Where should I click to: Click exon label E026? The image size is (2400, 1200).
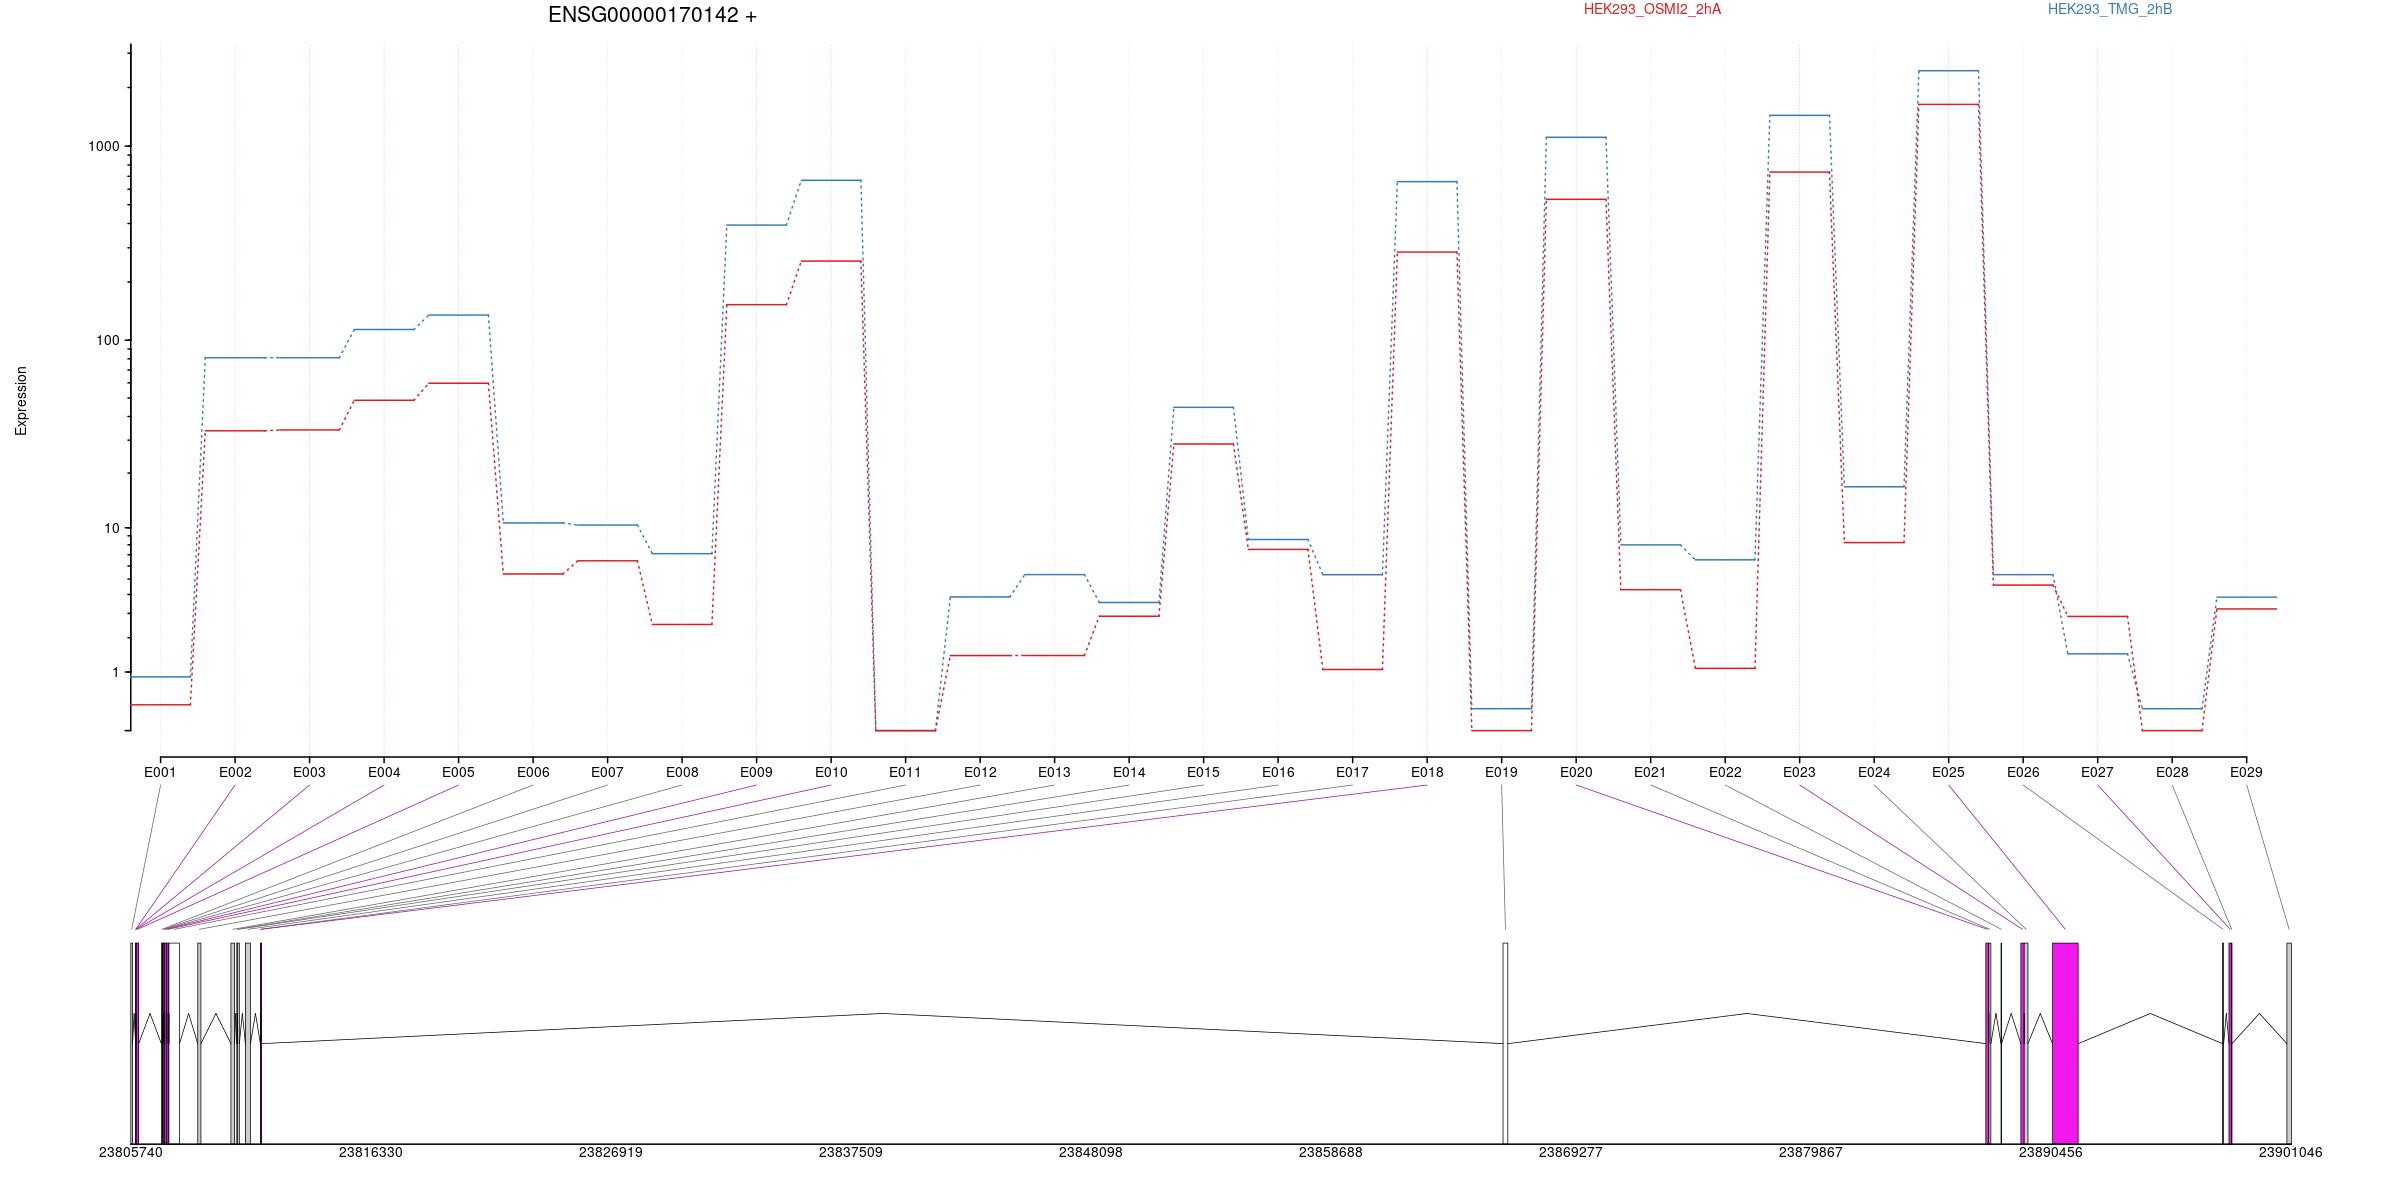coord(2023,772)
